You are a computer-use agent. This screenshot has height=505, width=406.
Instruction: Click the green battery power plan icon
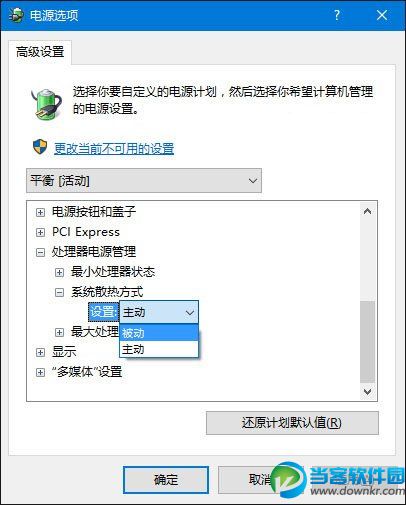[x=46, y=103]
